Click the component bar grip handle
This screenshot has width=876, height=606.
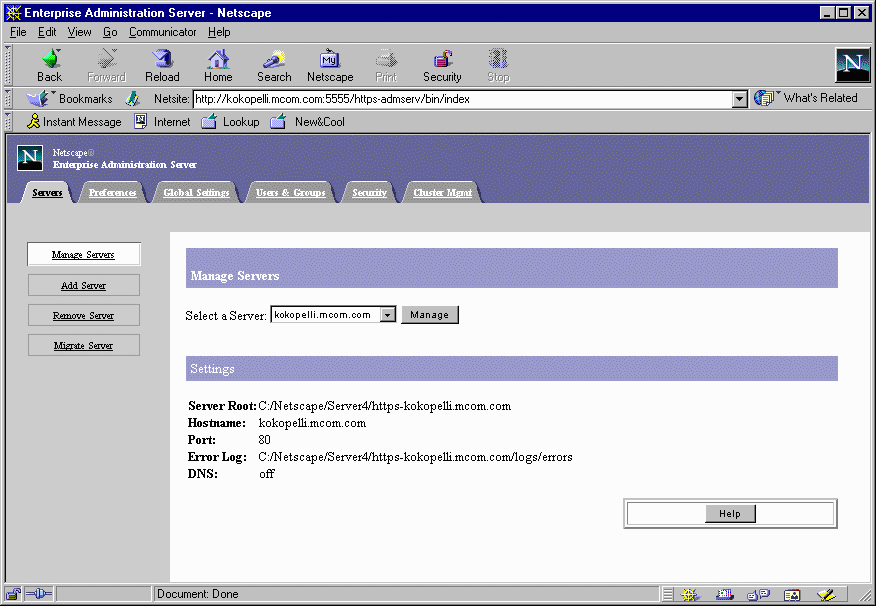(668, 594)
